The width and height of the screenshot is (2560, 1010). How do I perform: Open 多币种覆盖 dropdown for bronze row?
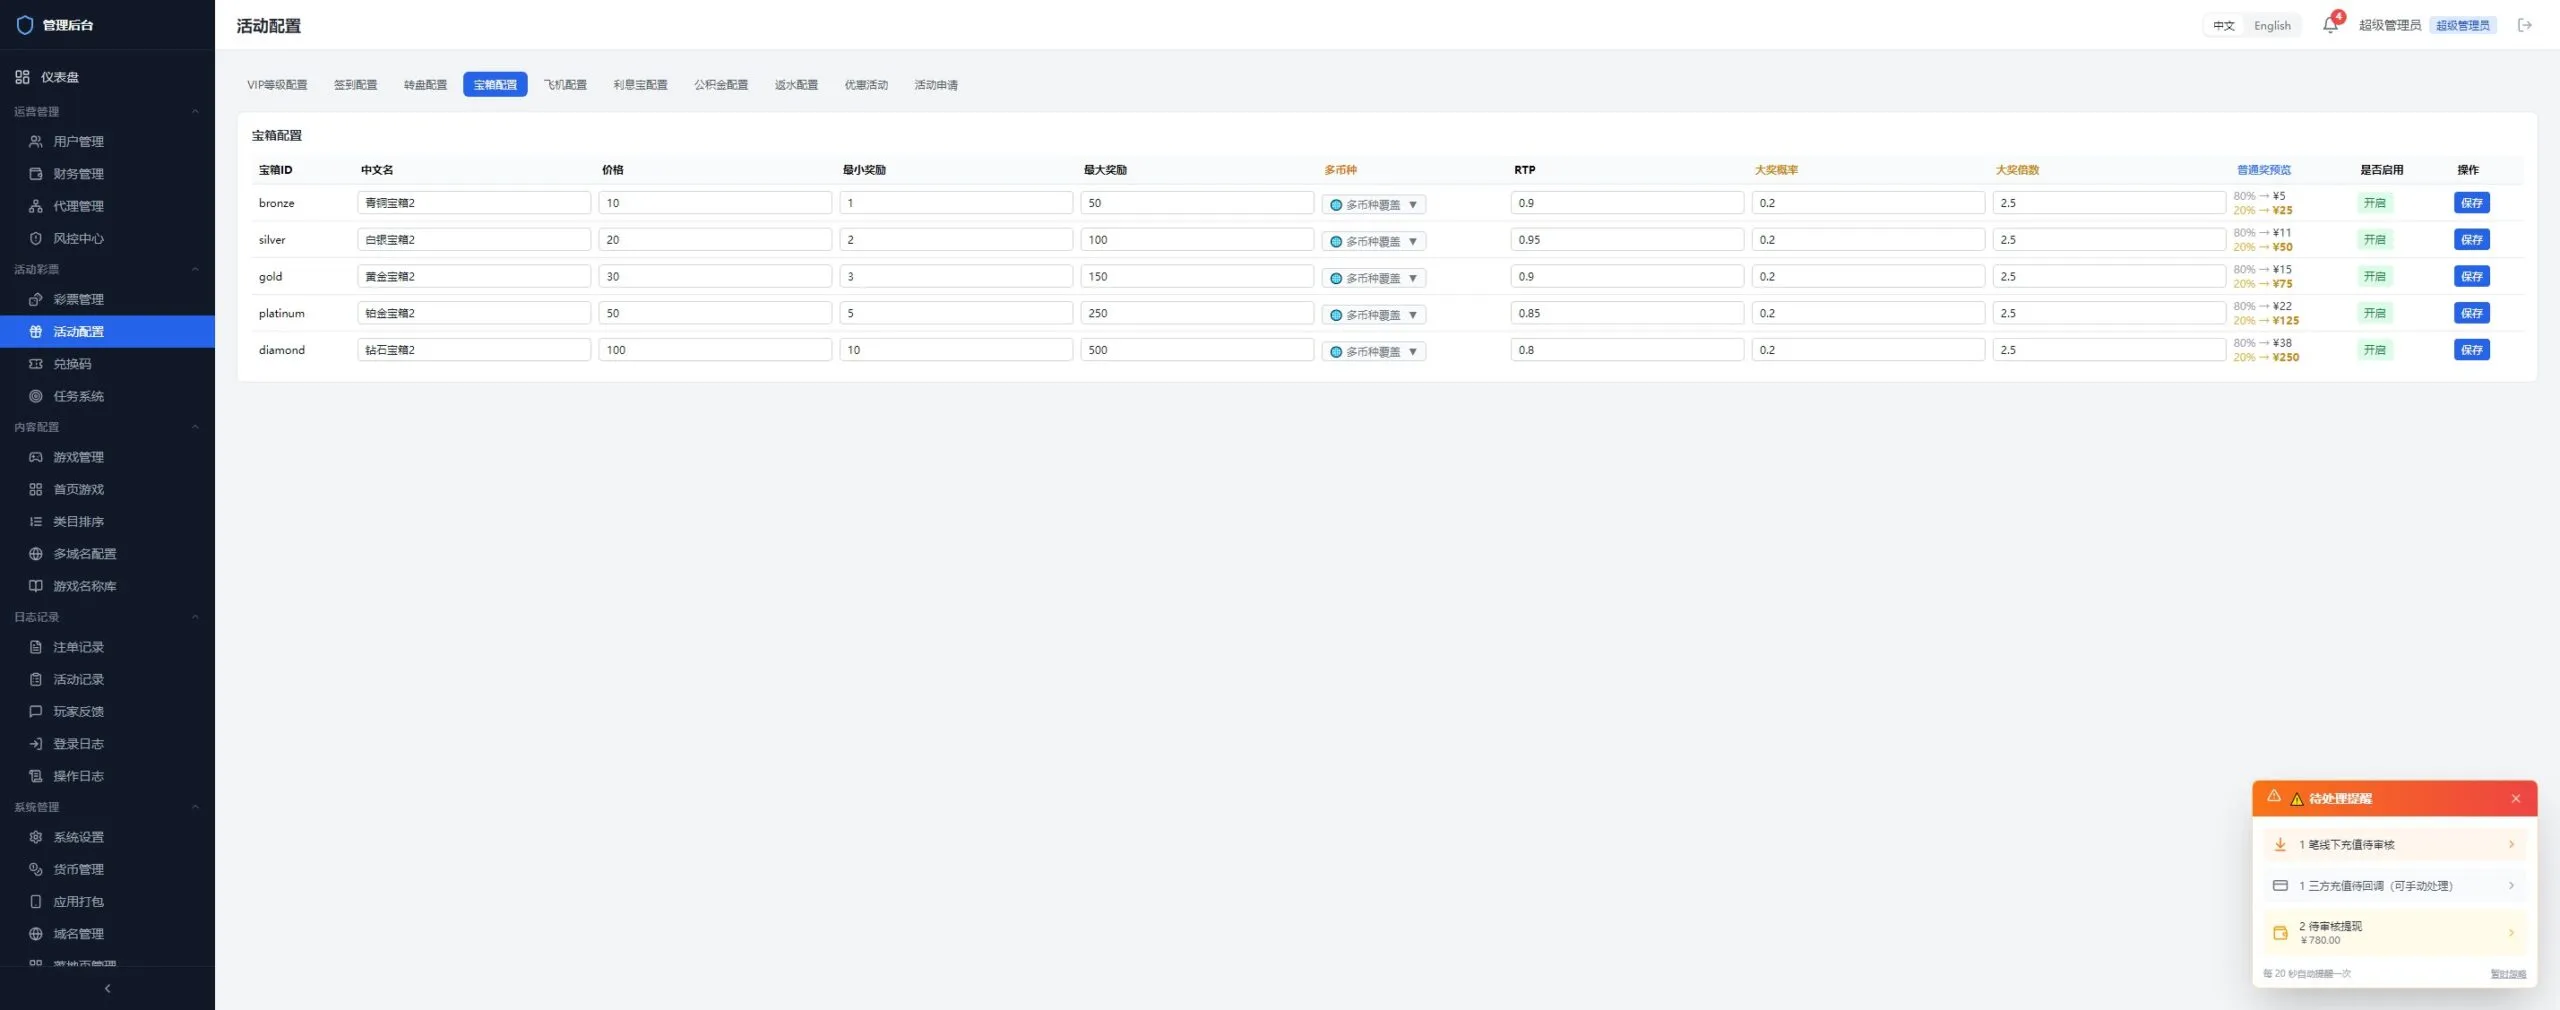(x=1374, y=205)
